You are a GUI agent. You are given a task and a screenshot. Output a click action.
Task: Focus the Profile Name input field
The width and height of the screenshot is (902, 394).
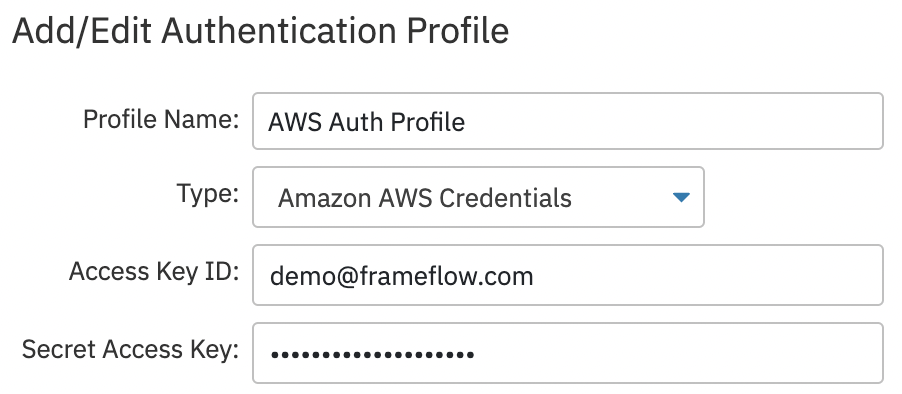[x=568, y=121]
